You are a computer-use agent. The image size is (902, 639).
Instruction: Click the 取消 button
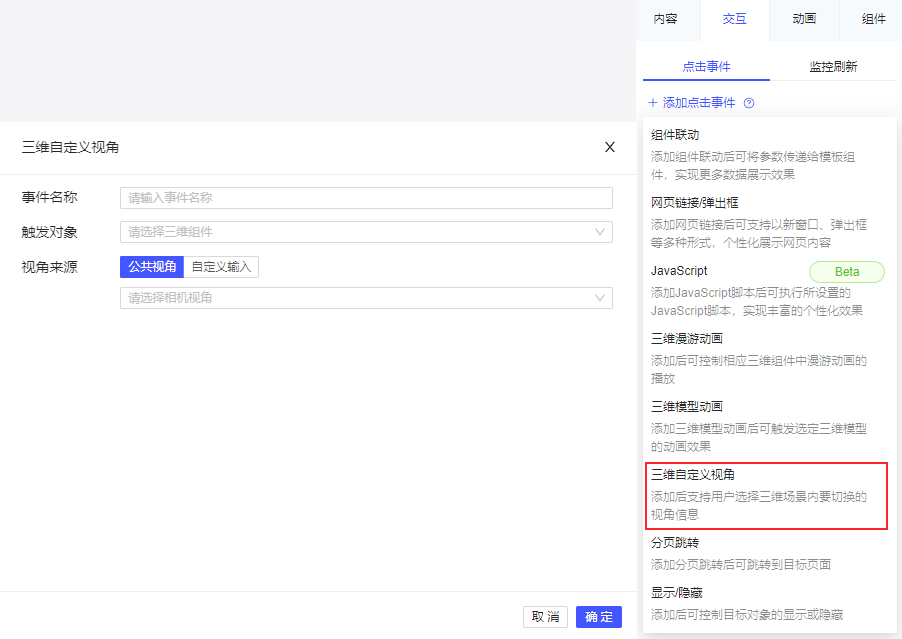point(545,617)
